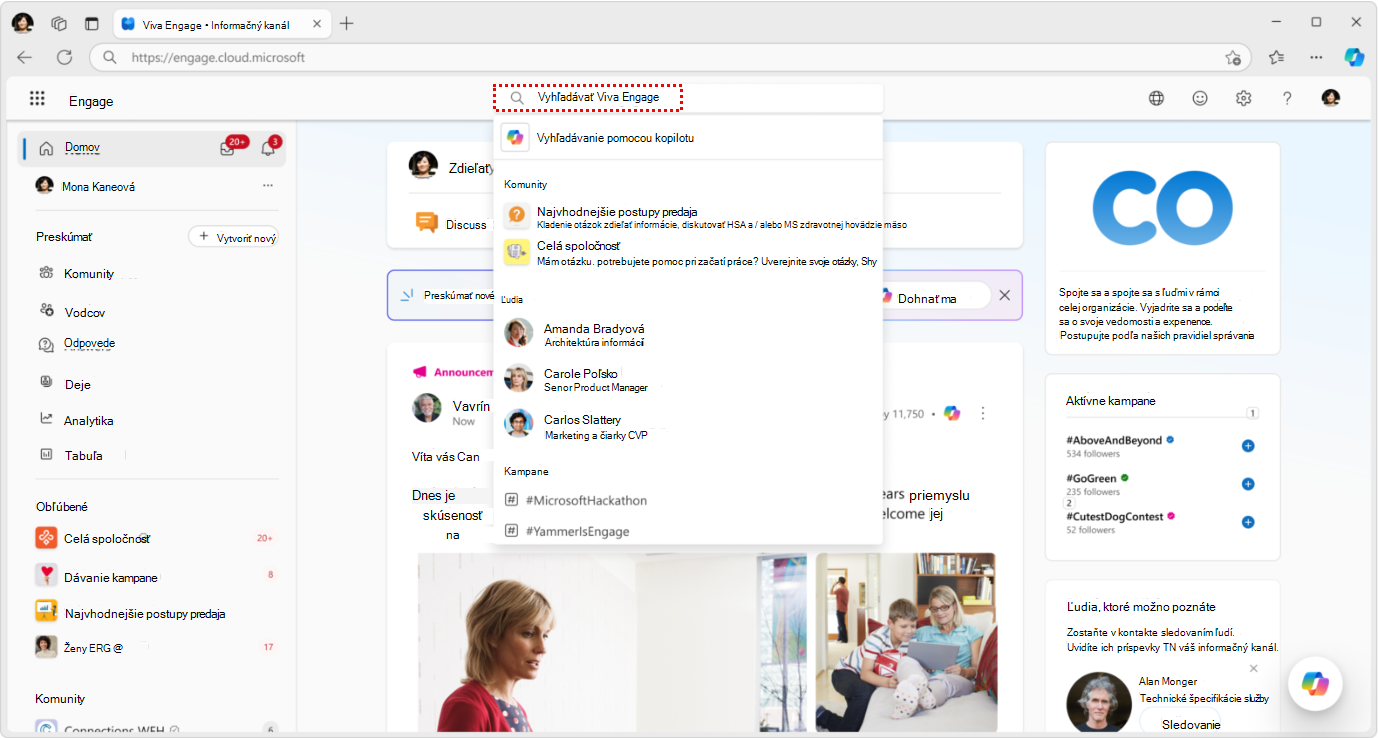
Task: Open the #GoGreen campaign link
Action: (1091, 478)
